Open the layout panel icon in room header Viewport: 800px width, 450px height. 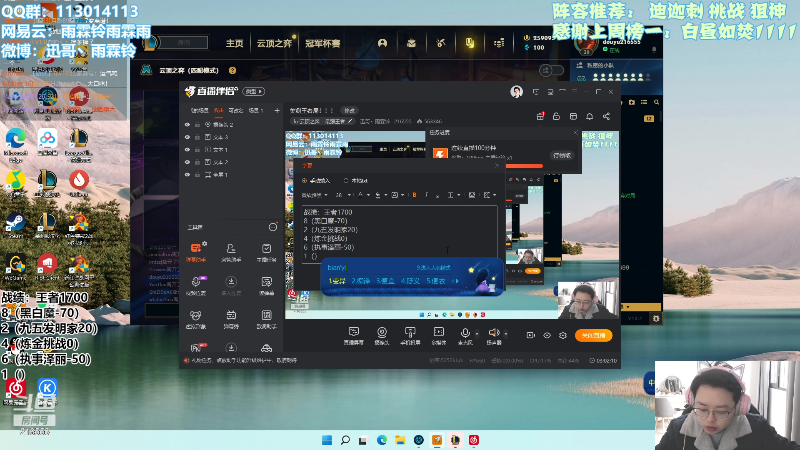[x=573, y=116]
